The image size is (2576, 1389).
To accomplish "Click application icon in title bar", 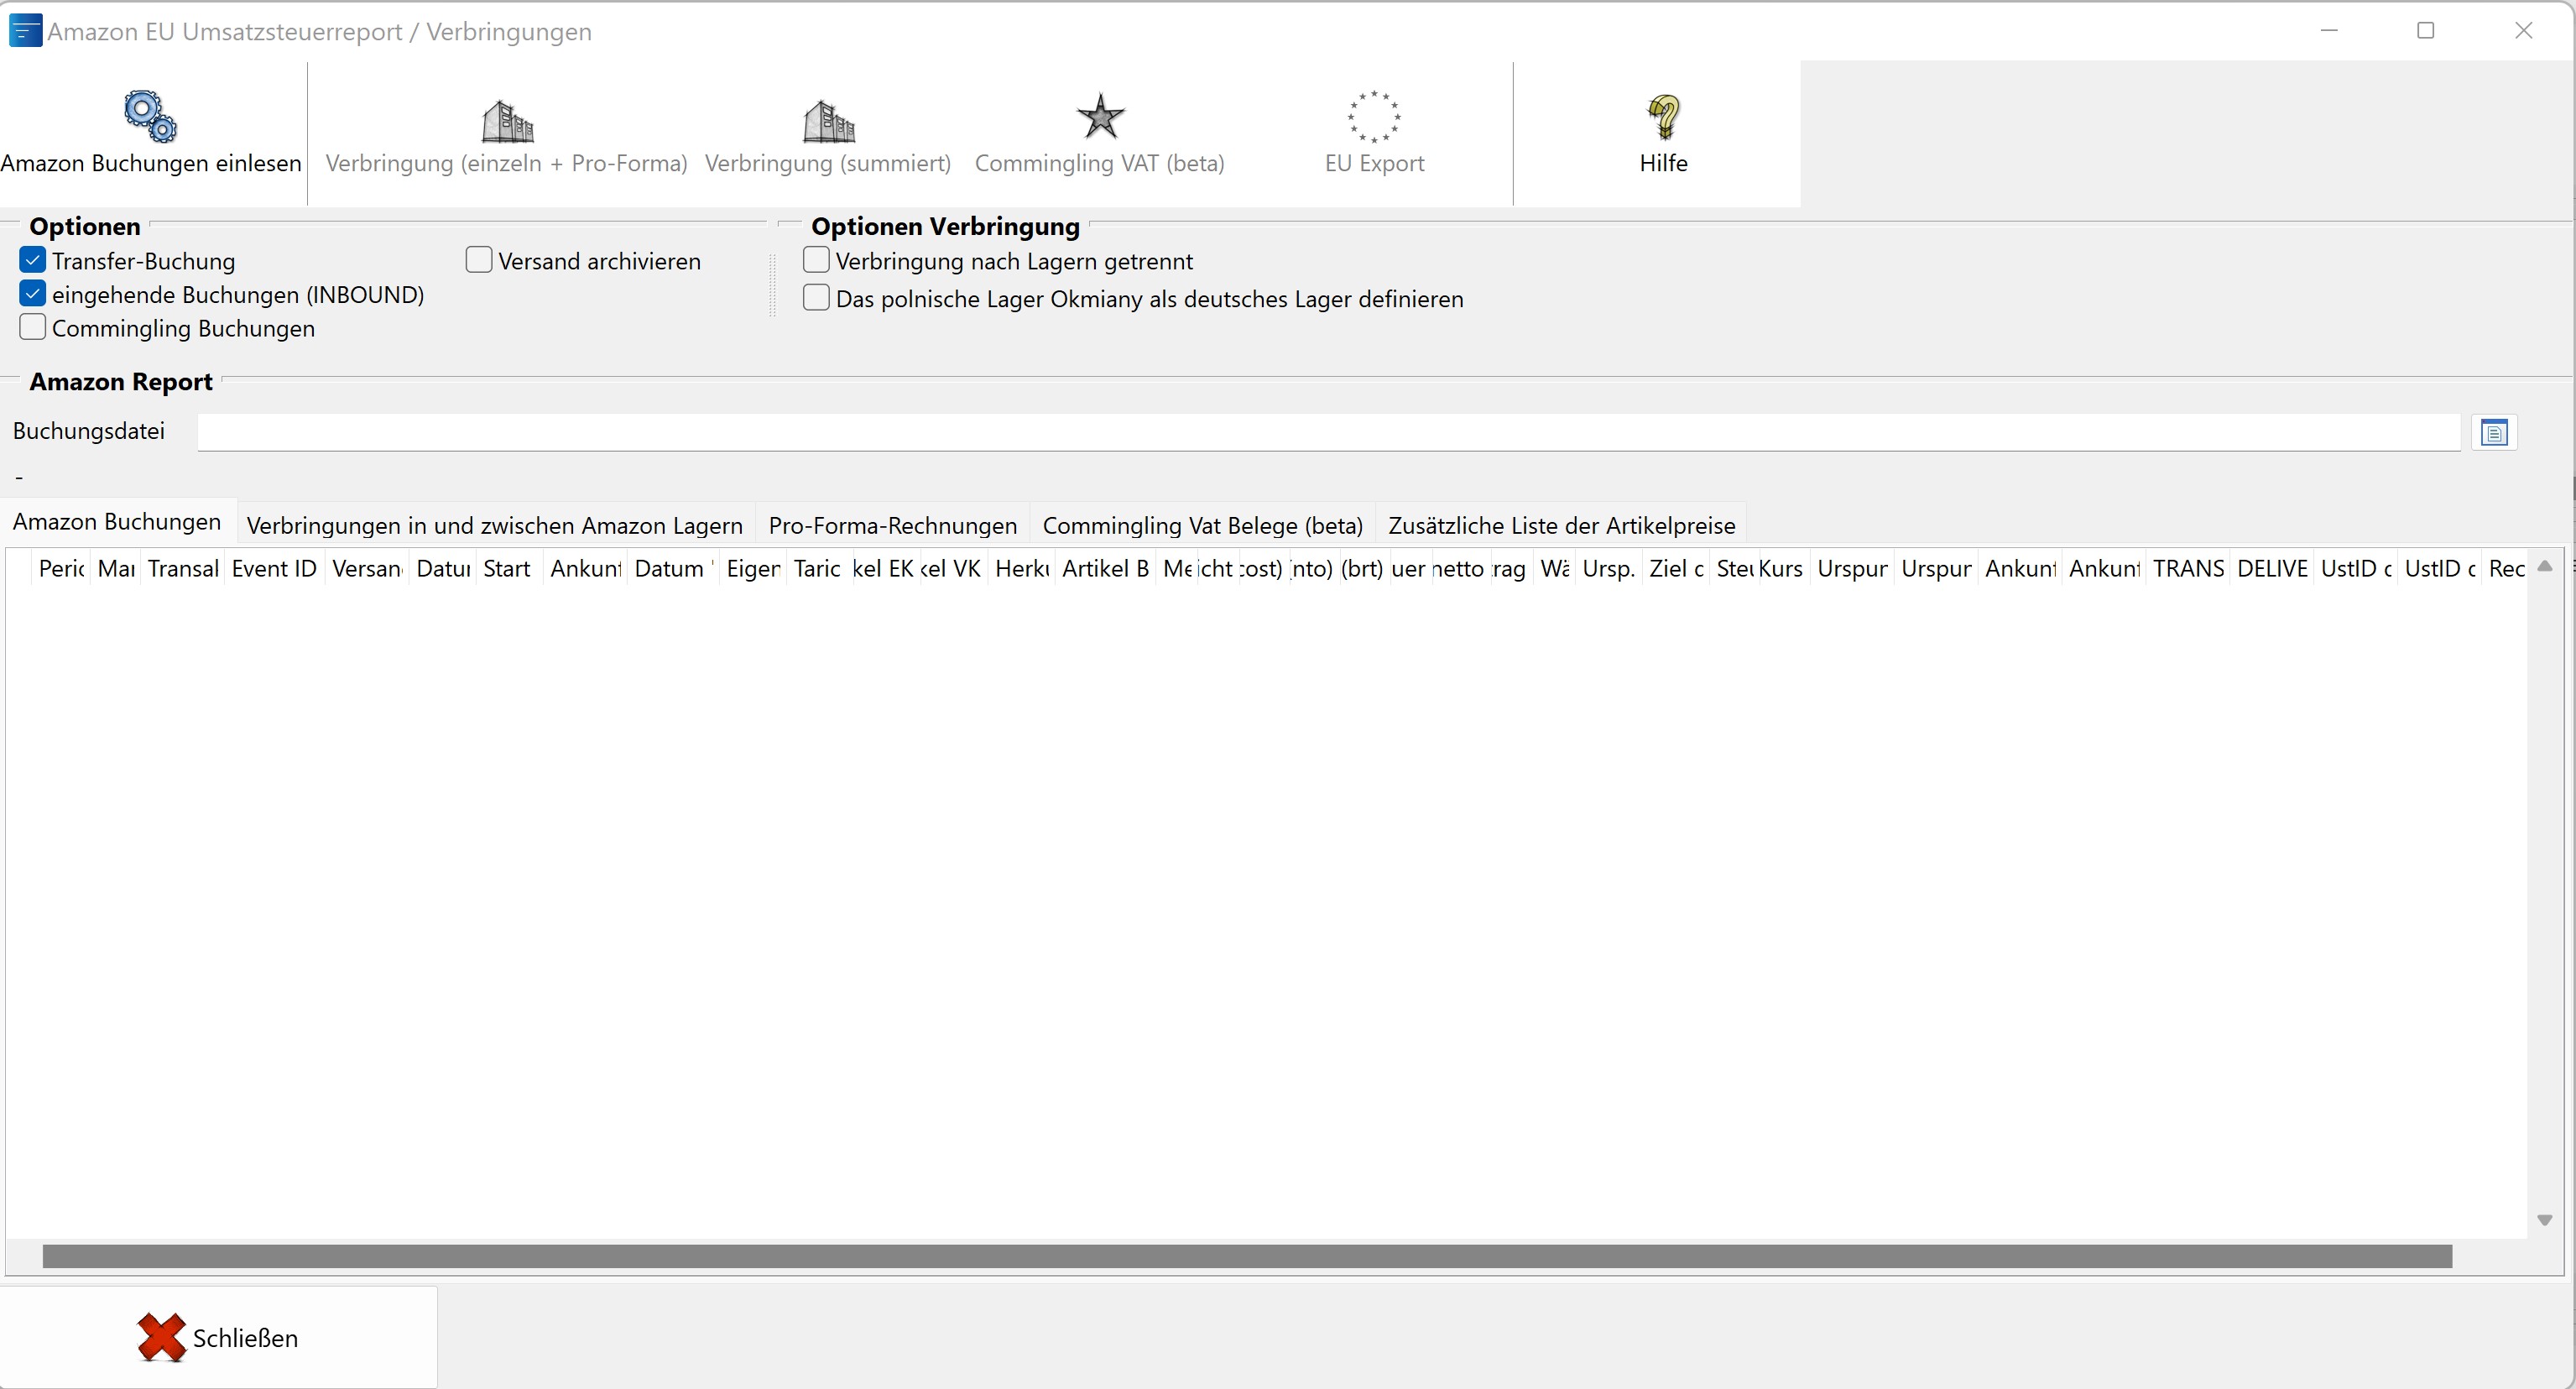I will point(24,31).
